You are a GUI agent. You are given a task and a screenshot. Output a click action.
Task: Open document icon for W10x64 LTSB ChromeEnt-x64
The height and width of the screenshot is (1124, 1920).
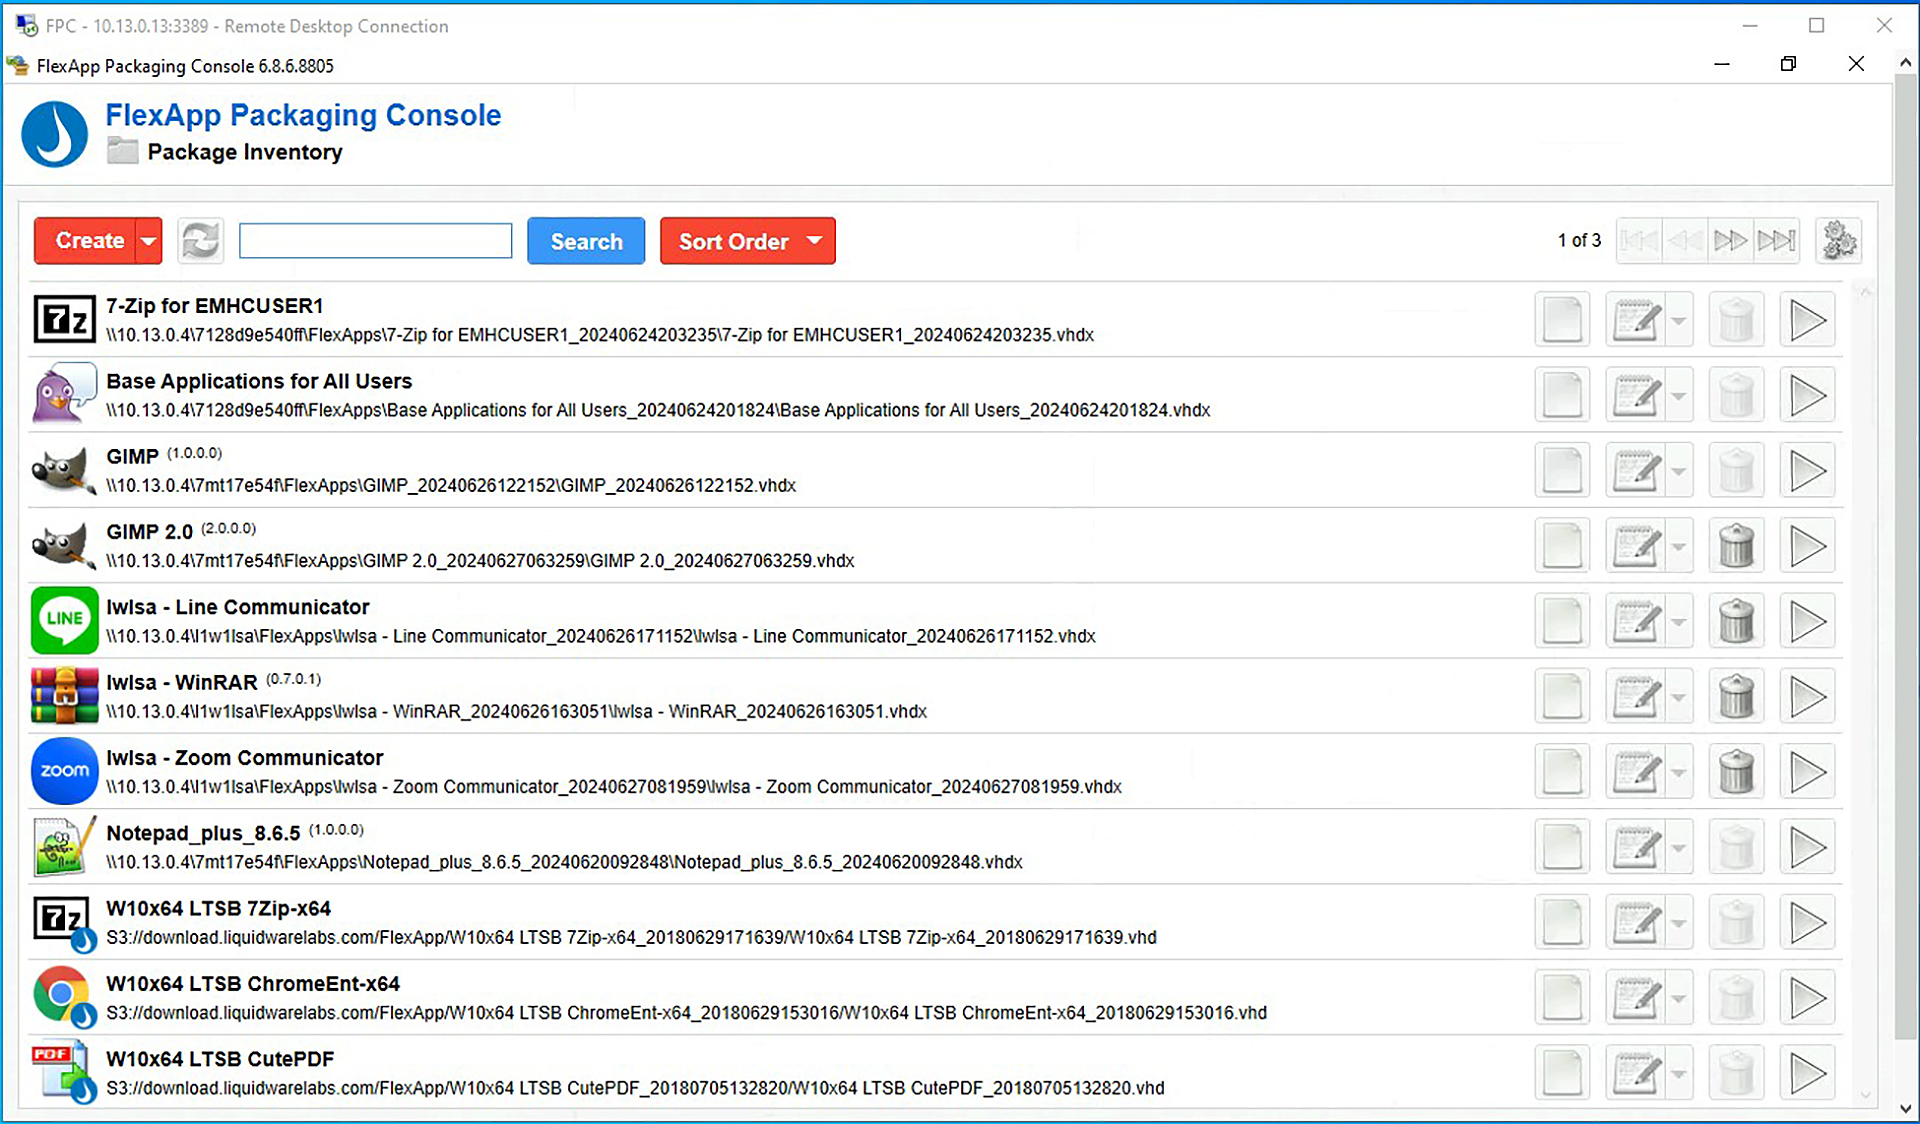pyautogui.click(x=1562, y=998)
